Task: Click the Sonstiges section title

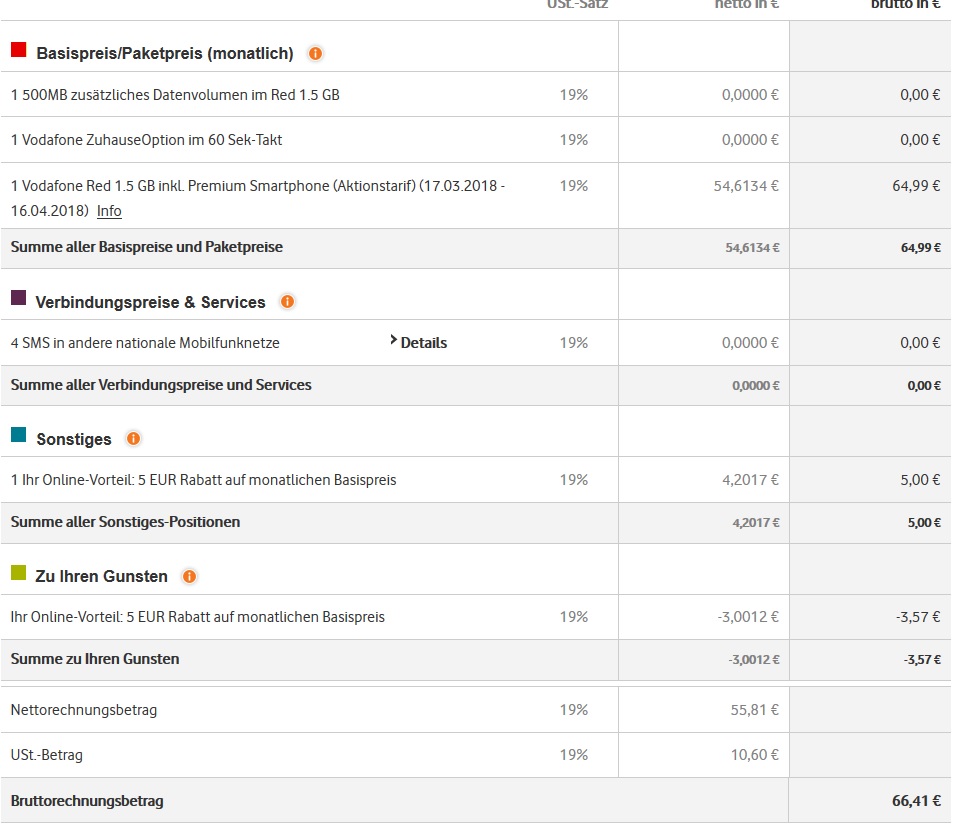Action: tap(74, 439)
